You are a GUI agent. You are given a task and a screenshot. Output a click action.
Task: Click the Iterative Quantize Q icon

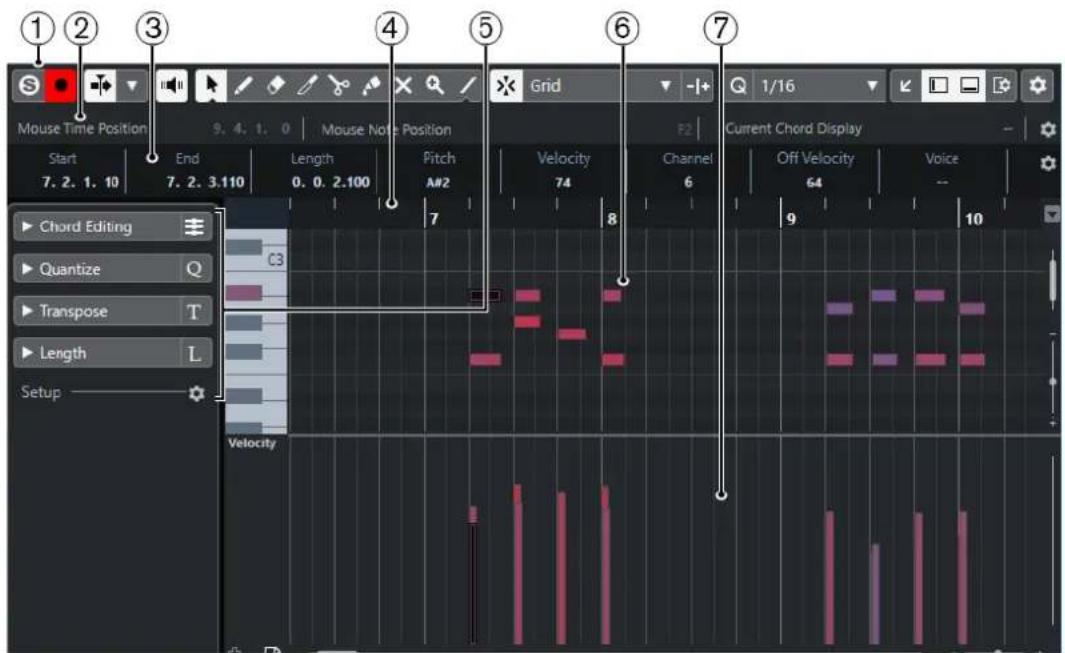pos(738,86)
